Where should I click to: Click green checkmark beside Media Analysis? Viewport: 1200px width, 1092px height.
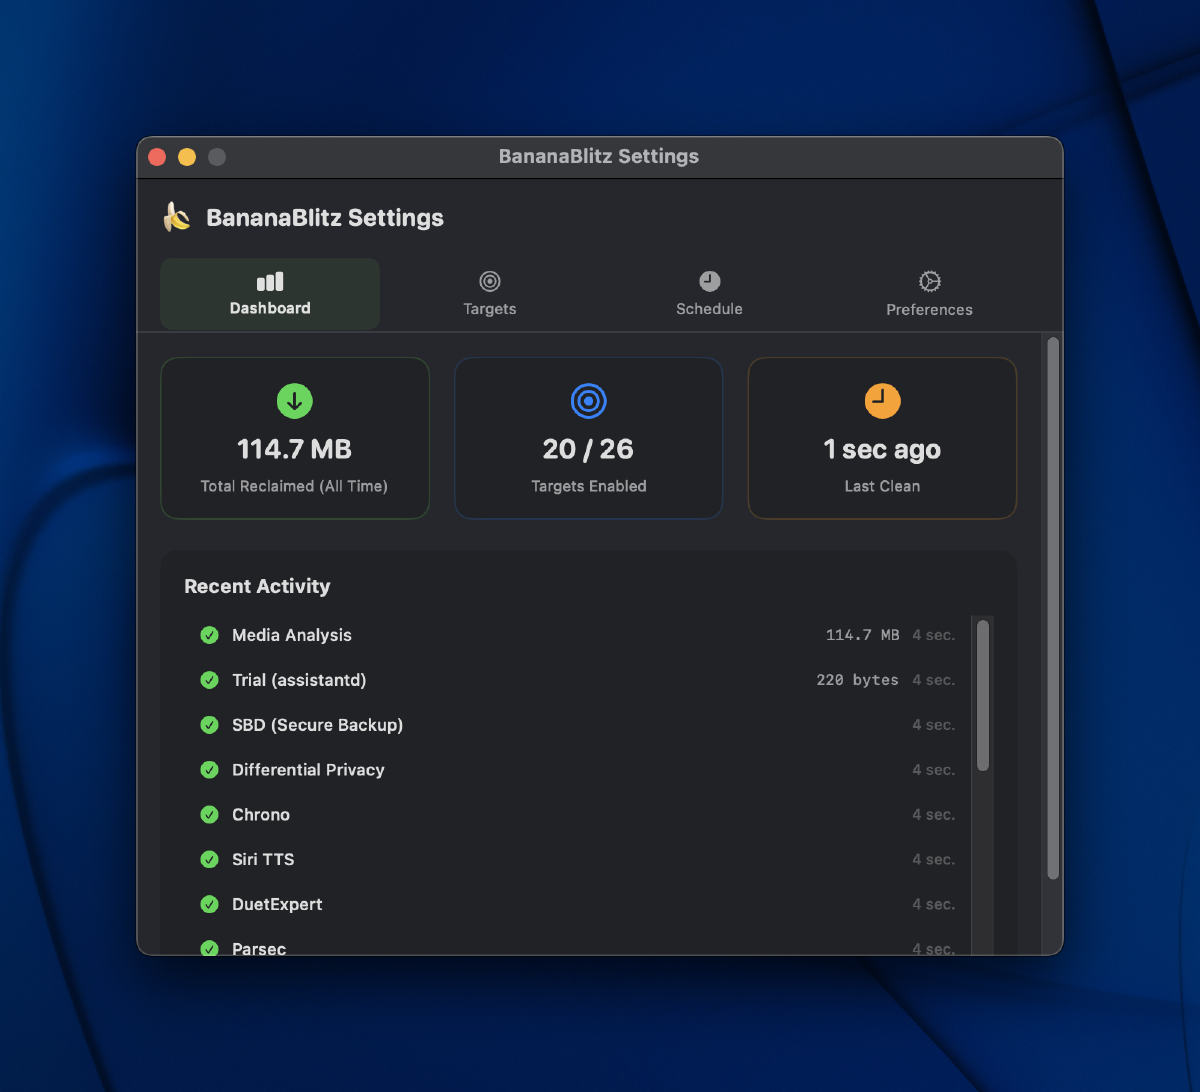210,635
